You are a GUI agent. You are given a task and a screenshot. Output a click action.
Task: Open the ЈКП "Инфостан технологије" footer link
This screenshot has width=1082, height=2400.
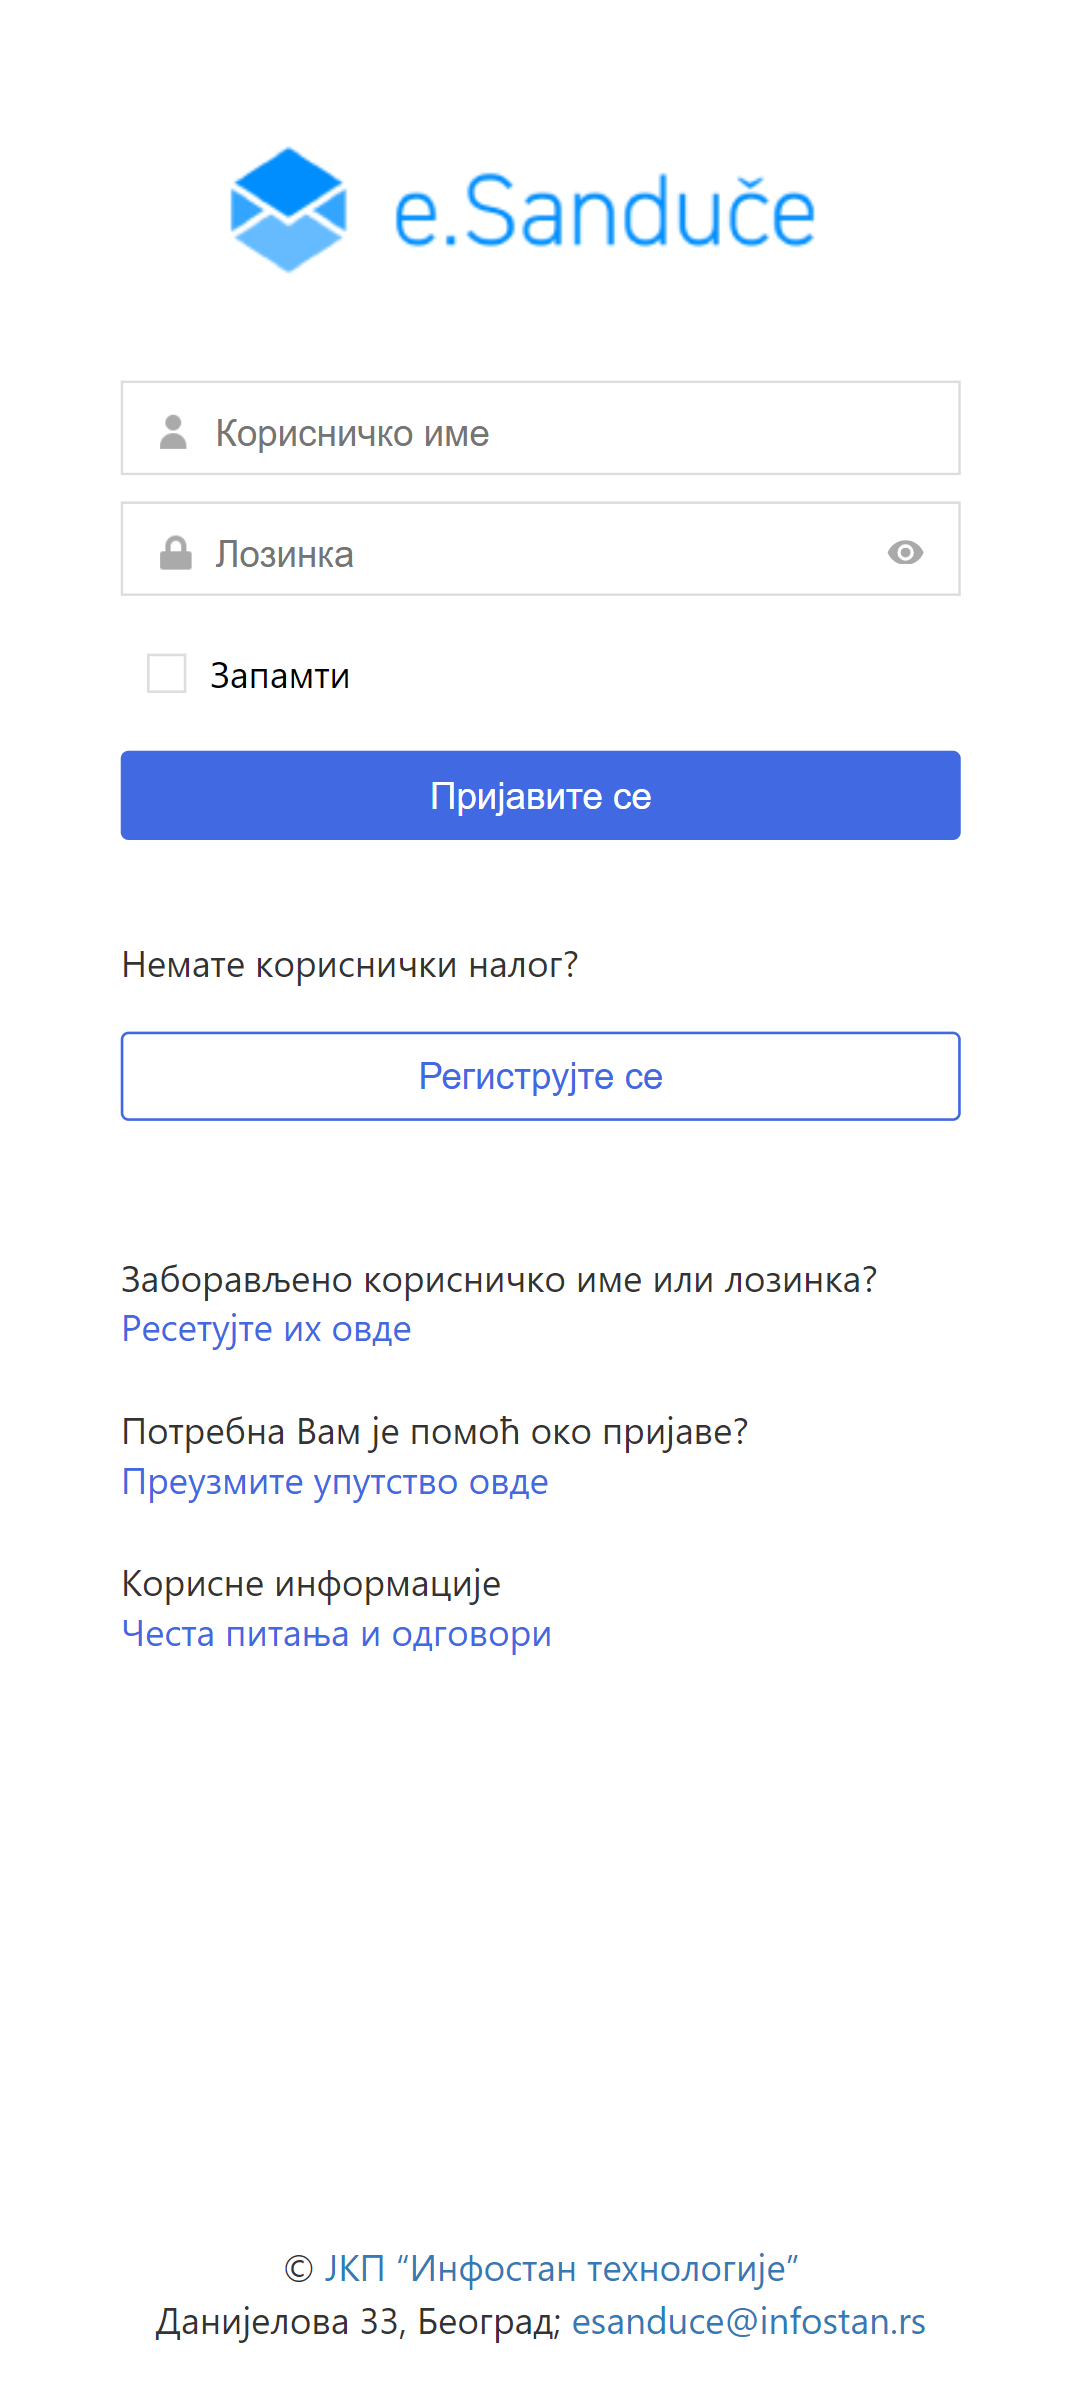coord(561,2269)
